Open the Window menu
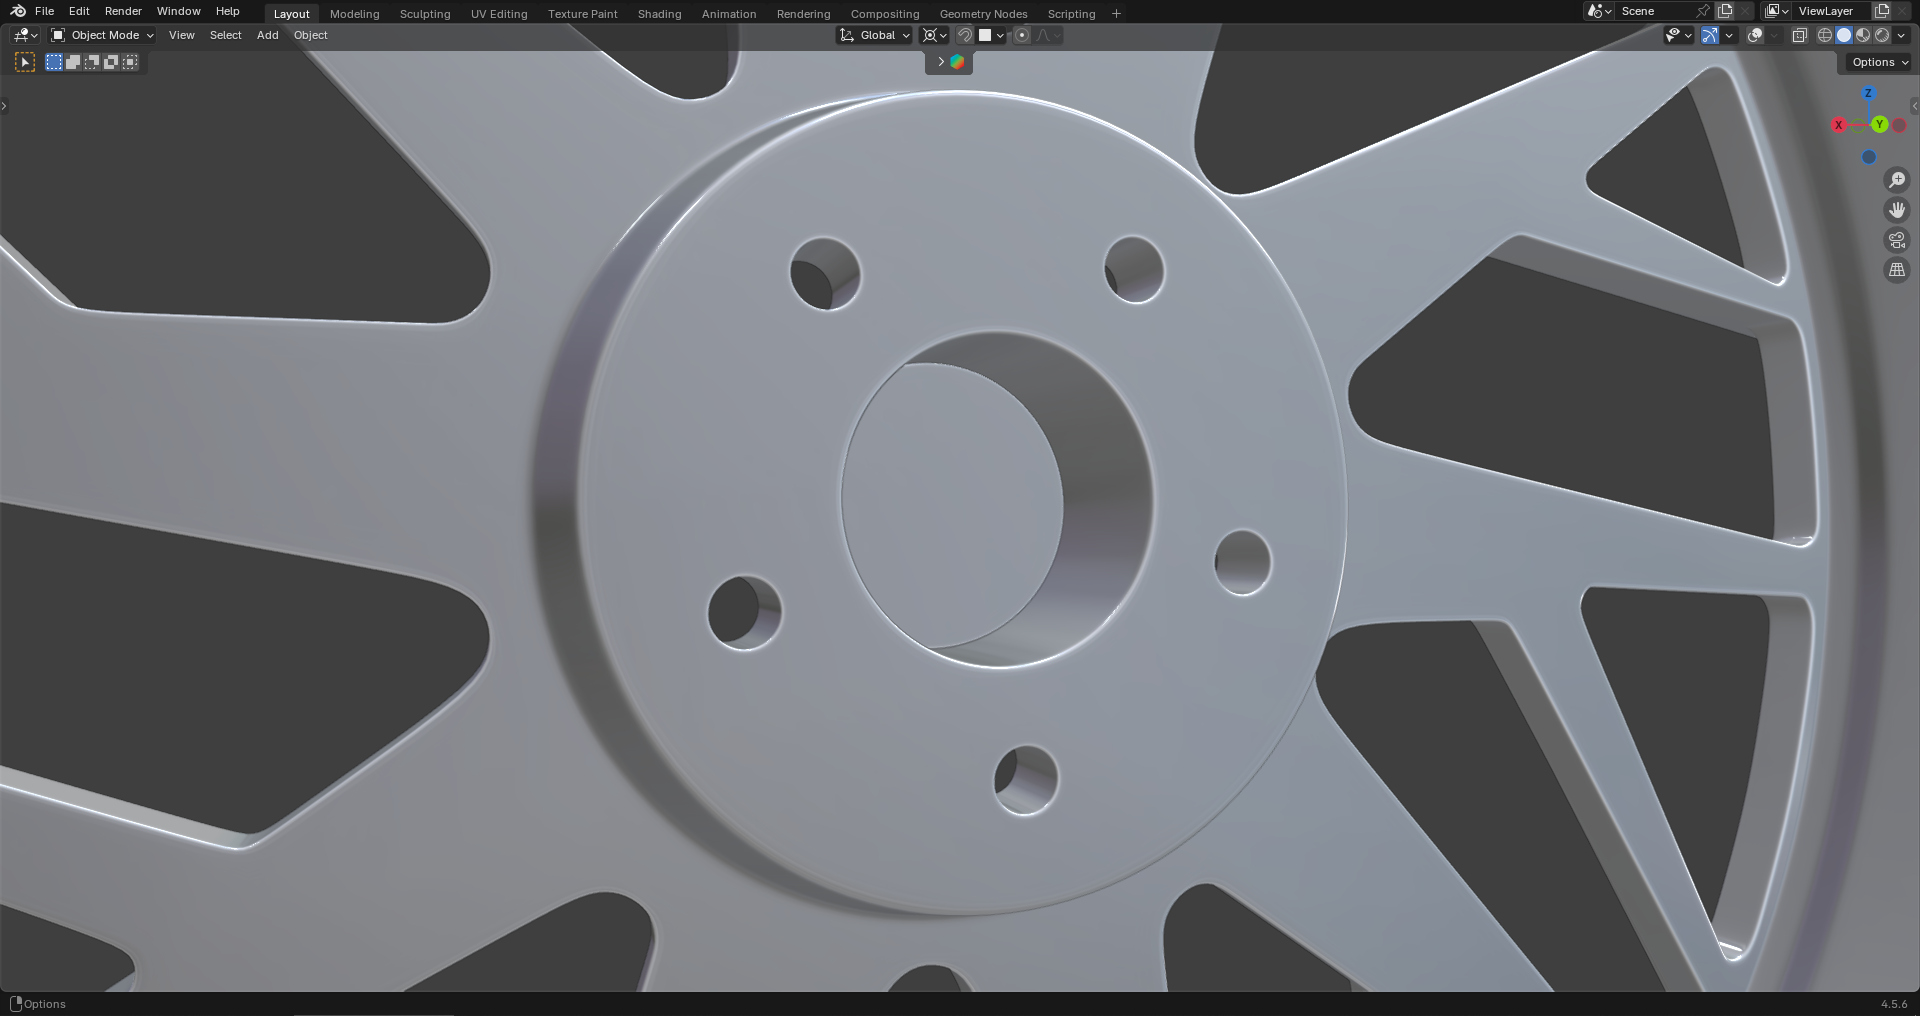This screenshot has height=1016, width=1920. 179,11
